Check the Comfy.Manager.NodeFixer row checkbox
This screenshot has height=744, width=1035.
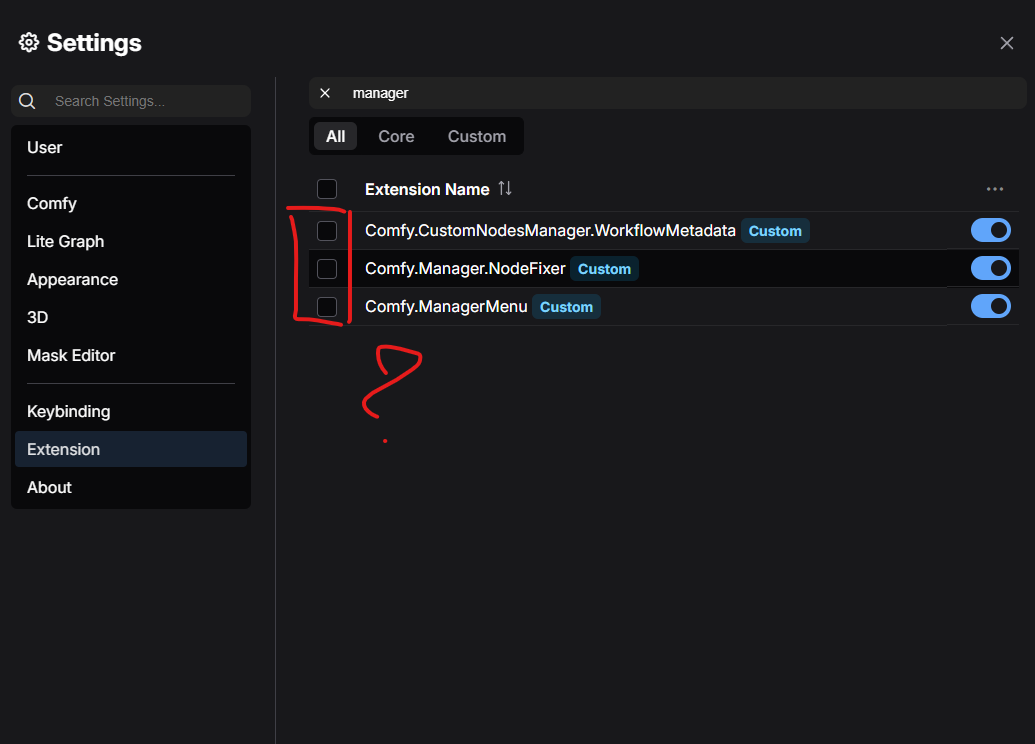click(x=327, y=269)
